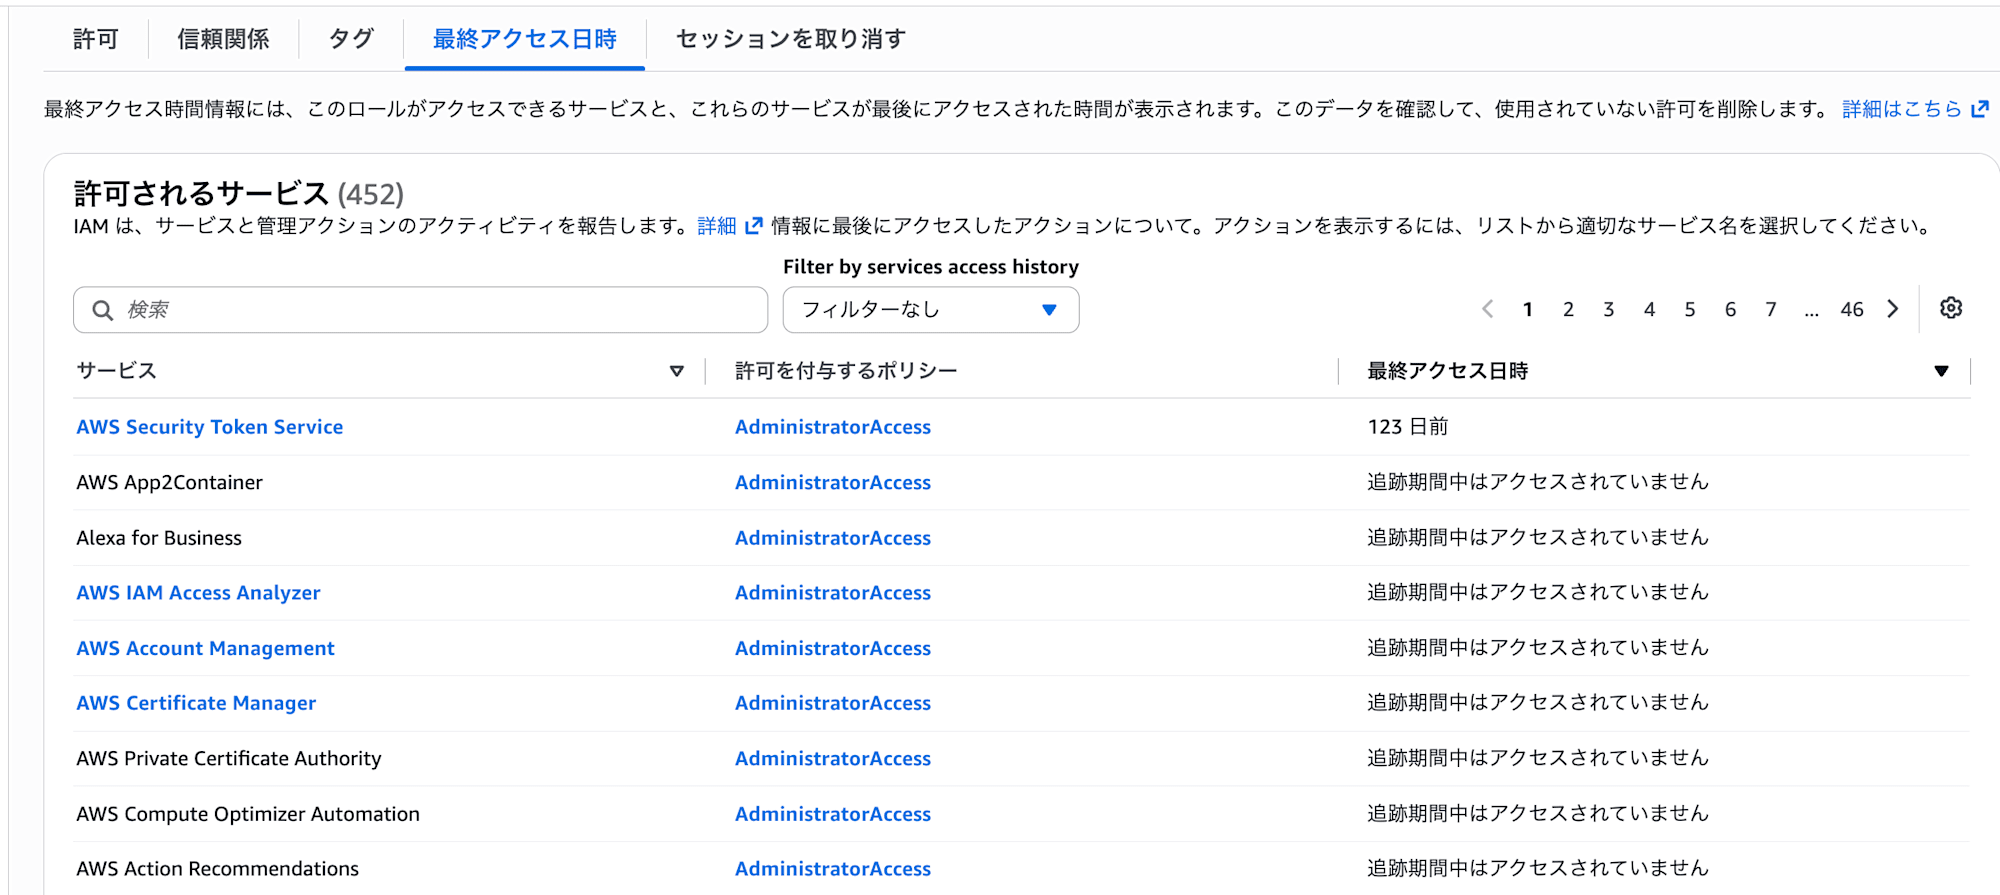2000x895 pixels.
Task: Click external link icon next to 詳細
Action: point(753,226)
